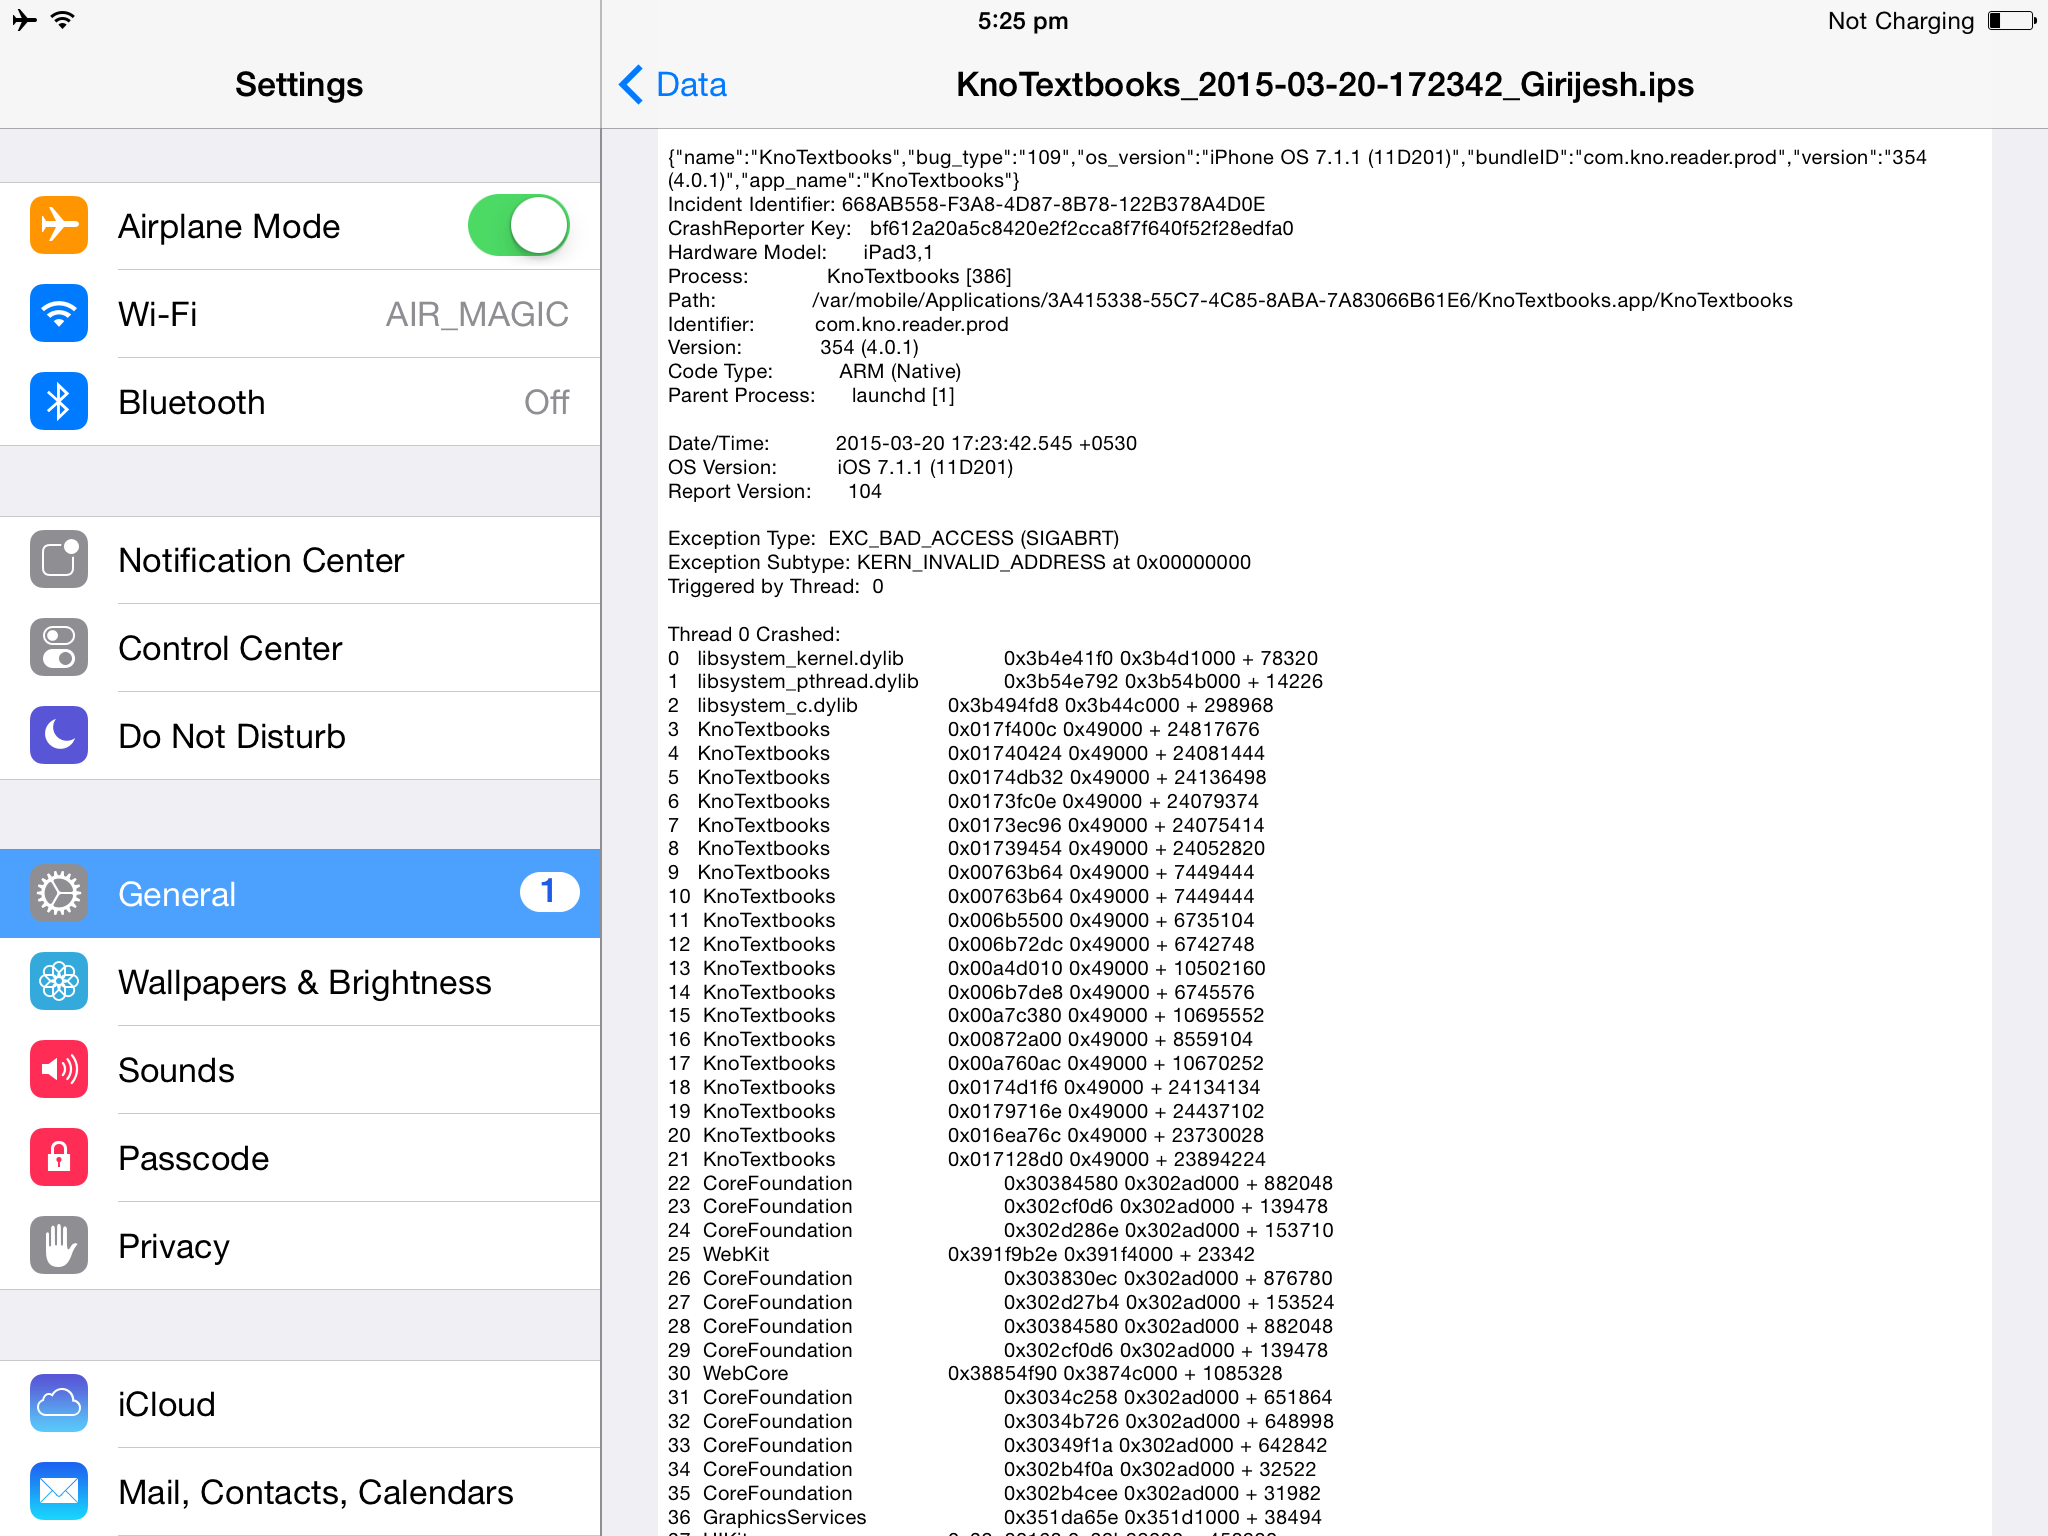
Task: Tap the battery status icon
Action: coord(2012,21)
